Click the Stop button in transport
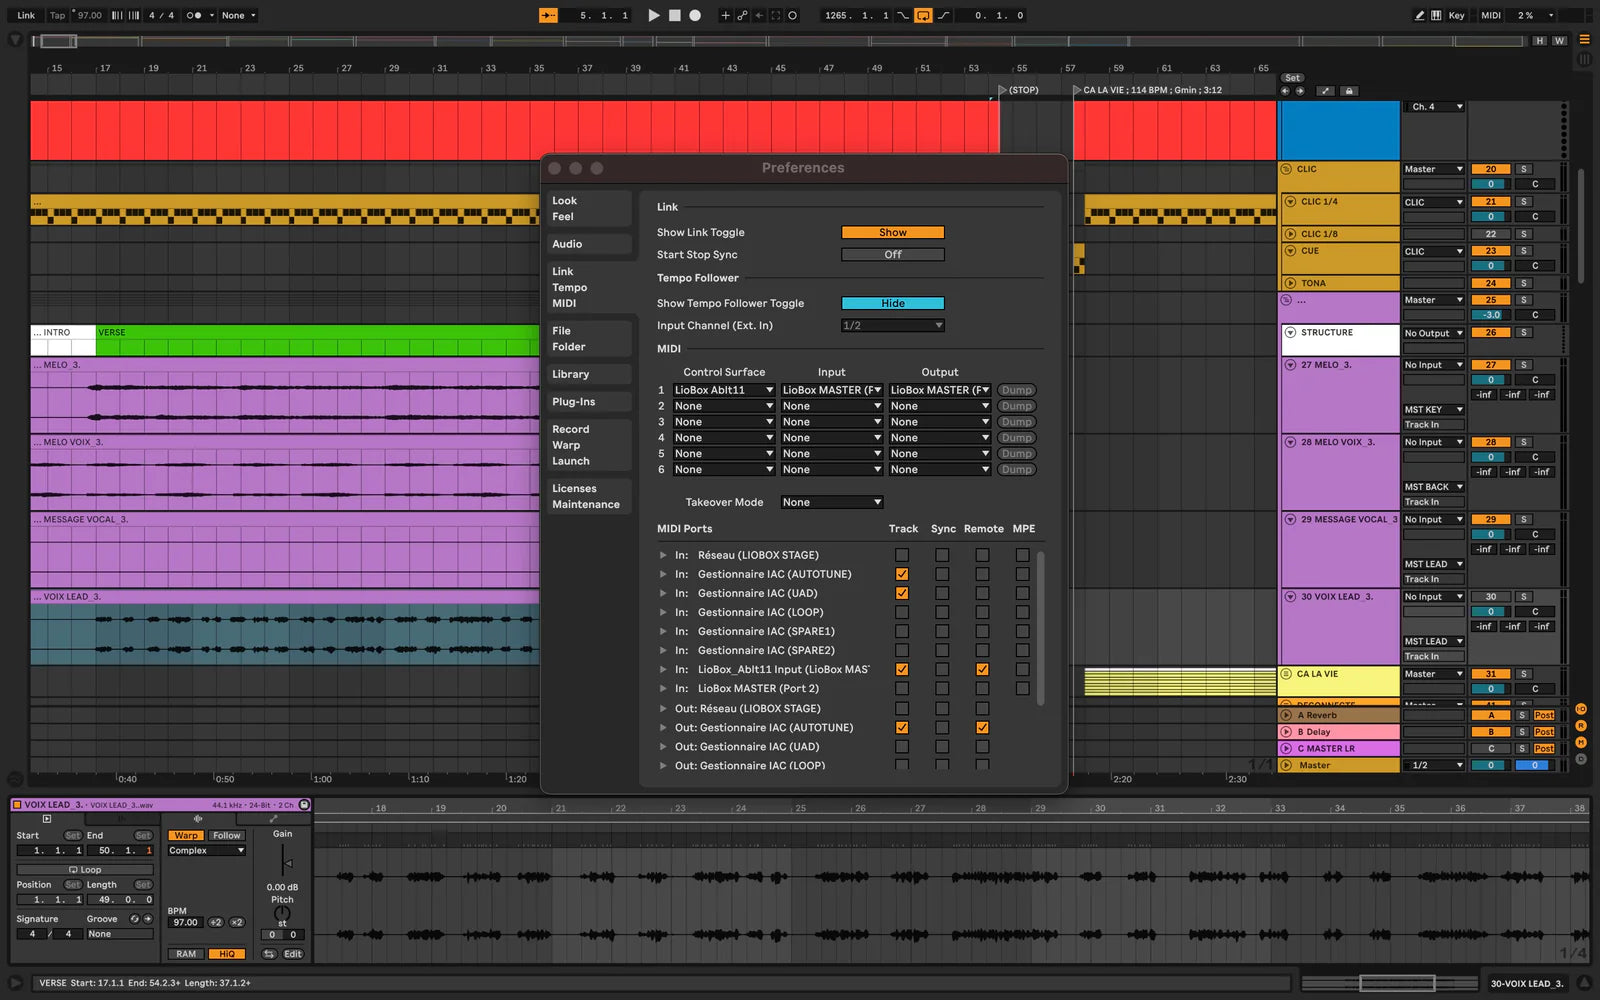The width and height of the screenshot is (1600, 1000). pos(674,15)
